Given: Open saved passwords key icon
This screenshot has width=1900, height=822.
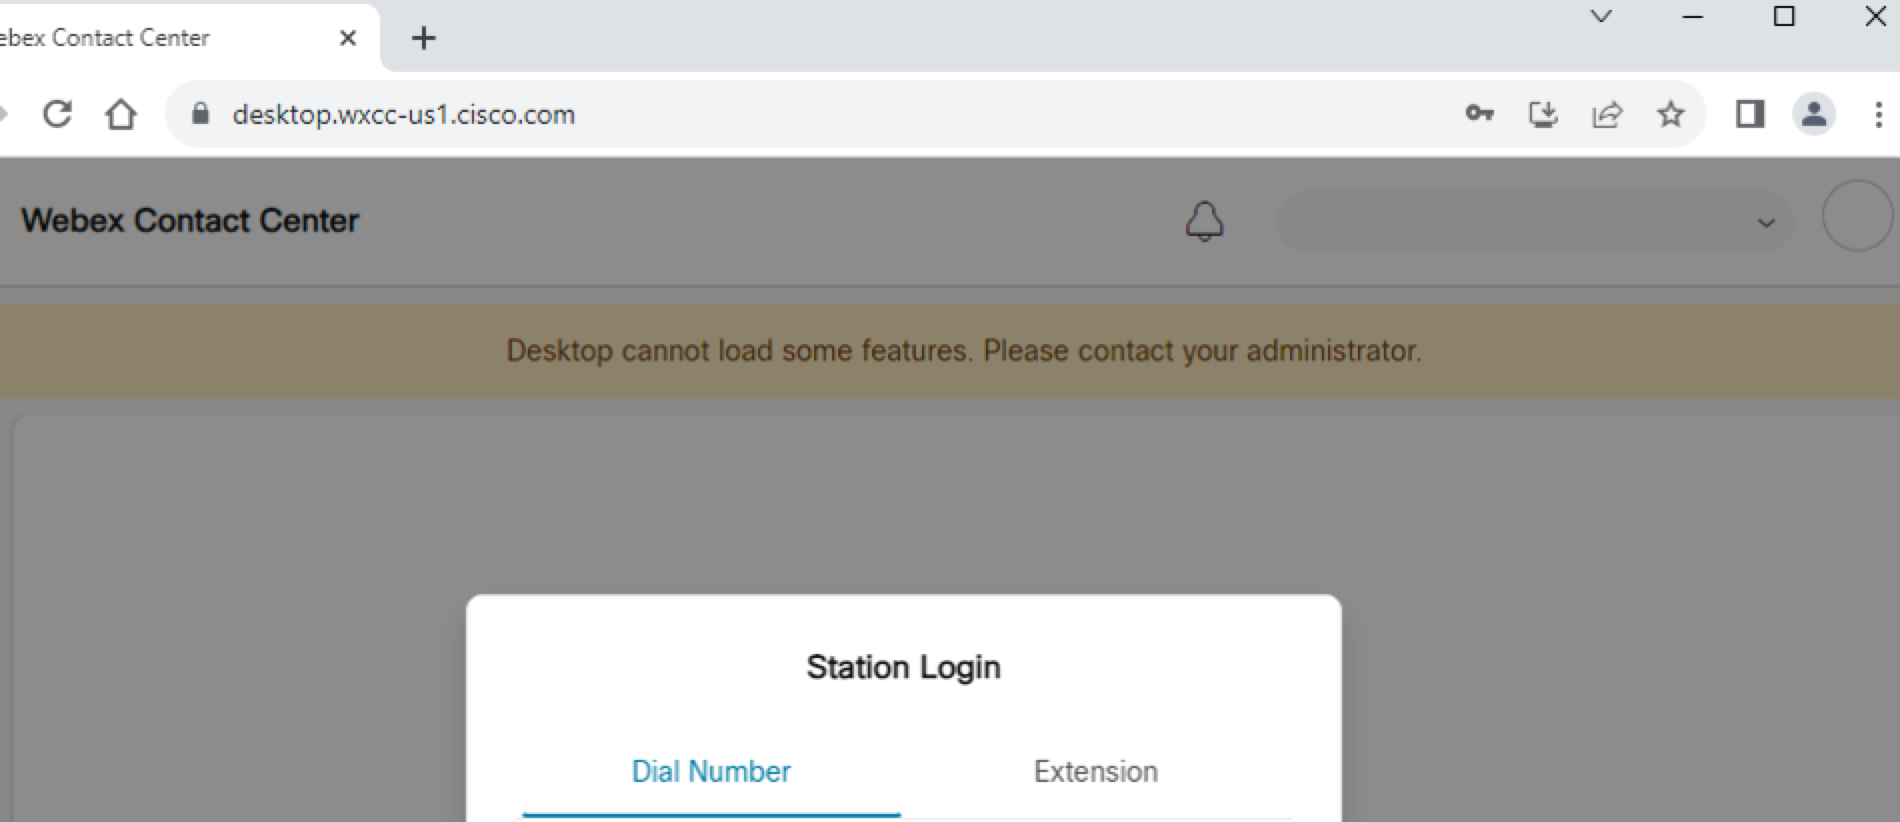Looking at the screenshot, I should click(1480, 114).
